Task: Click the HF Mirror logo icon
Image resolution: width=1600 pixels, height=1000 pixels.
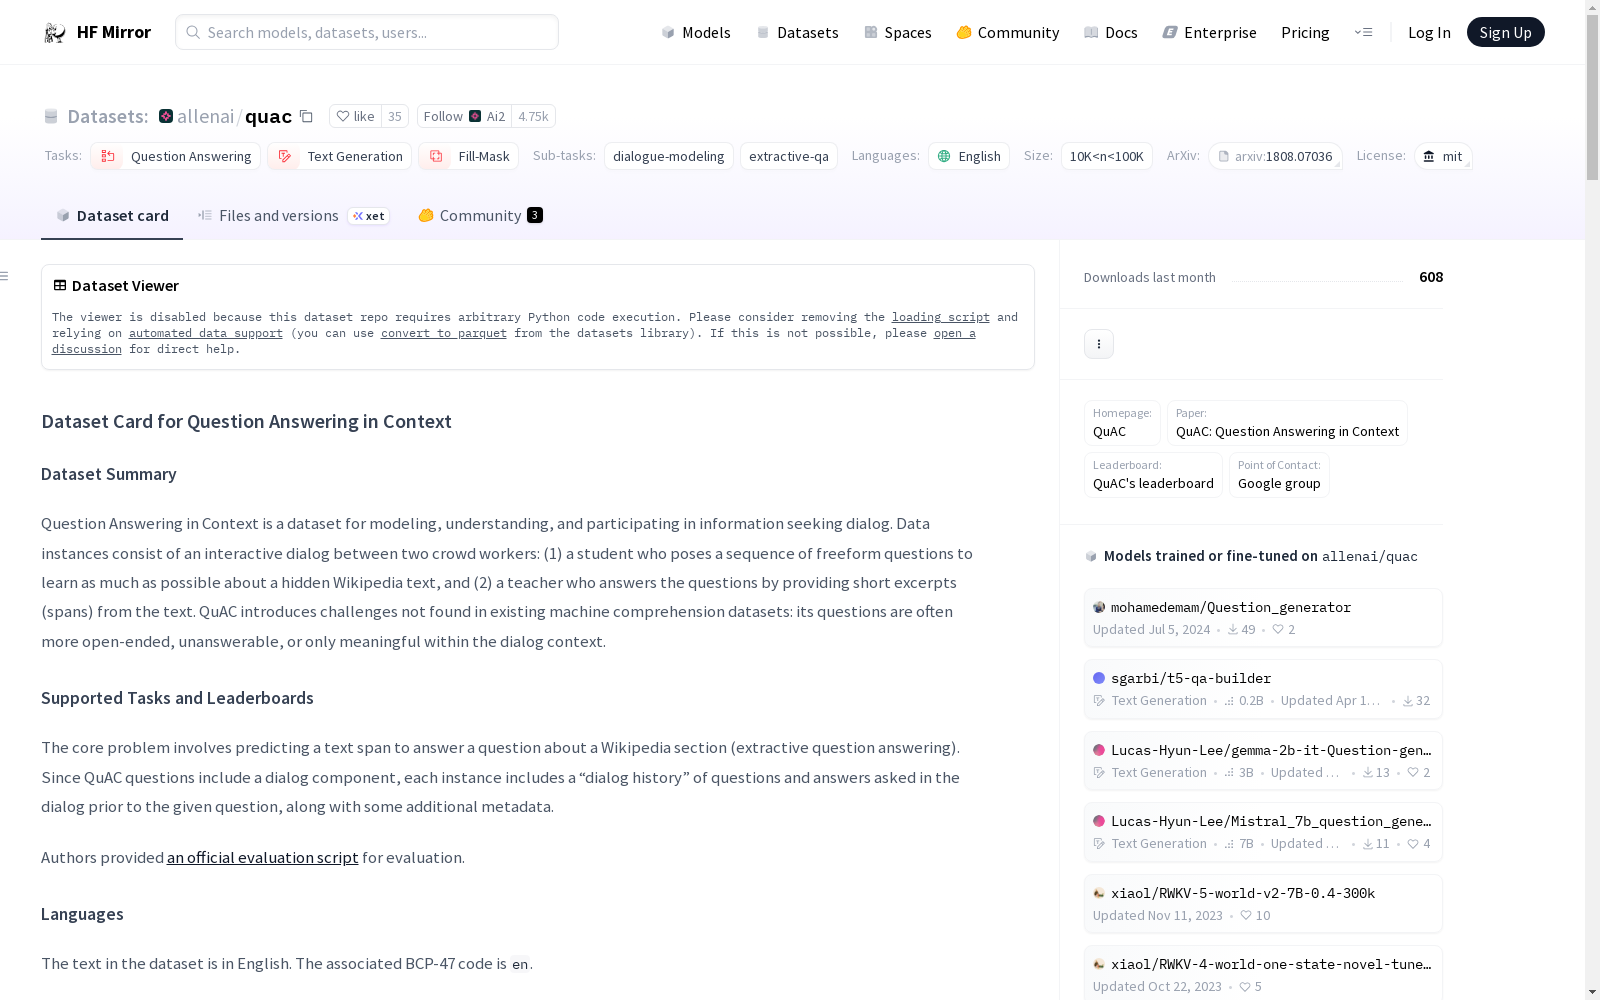Action: 54,33
